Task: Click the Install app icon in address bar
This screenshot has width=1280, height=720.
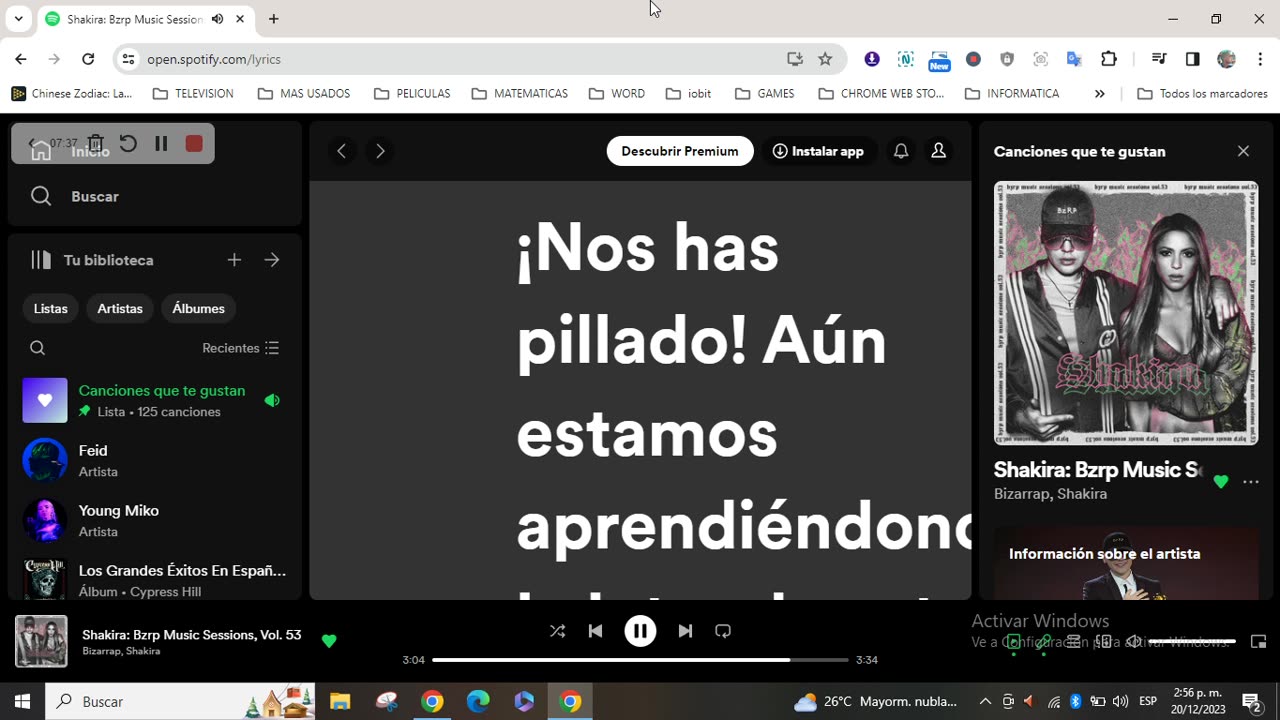Action: (x=795, y=59)
